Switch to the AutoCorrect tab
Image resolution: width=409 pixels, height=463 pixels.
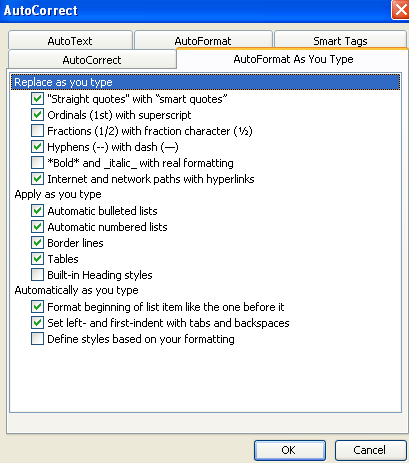click(92, 60)
